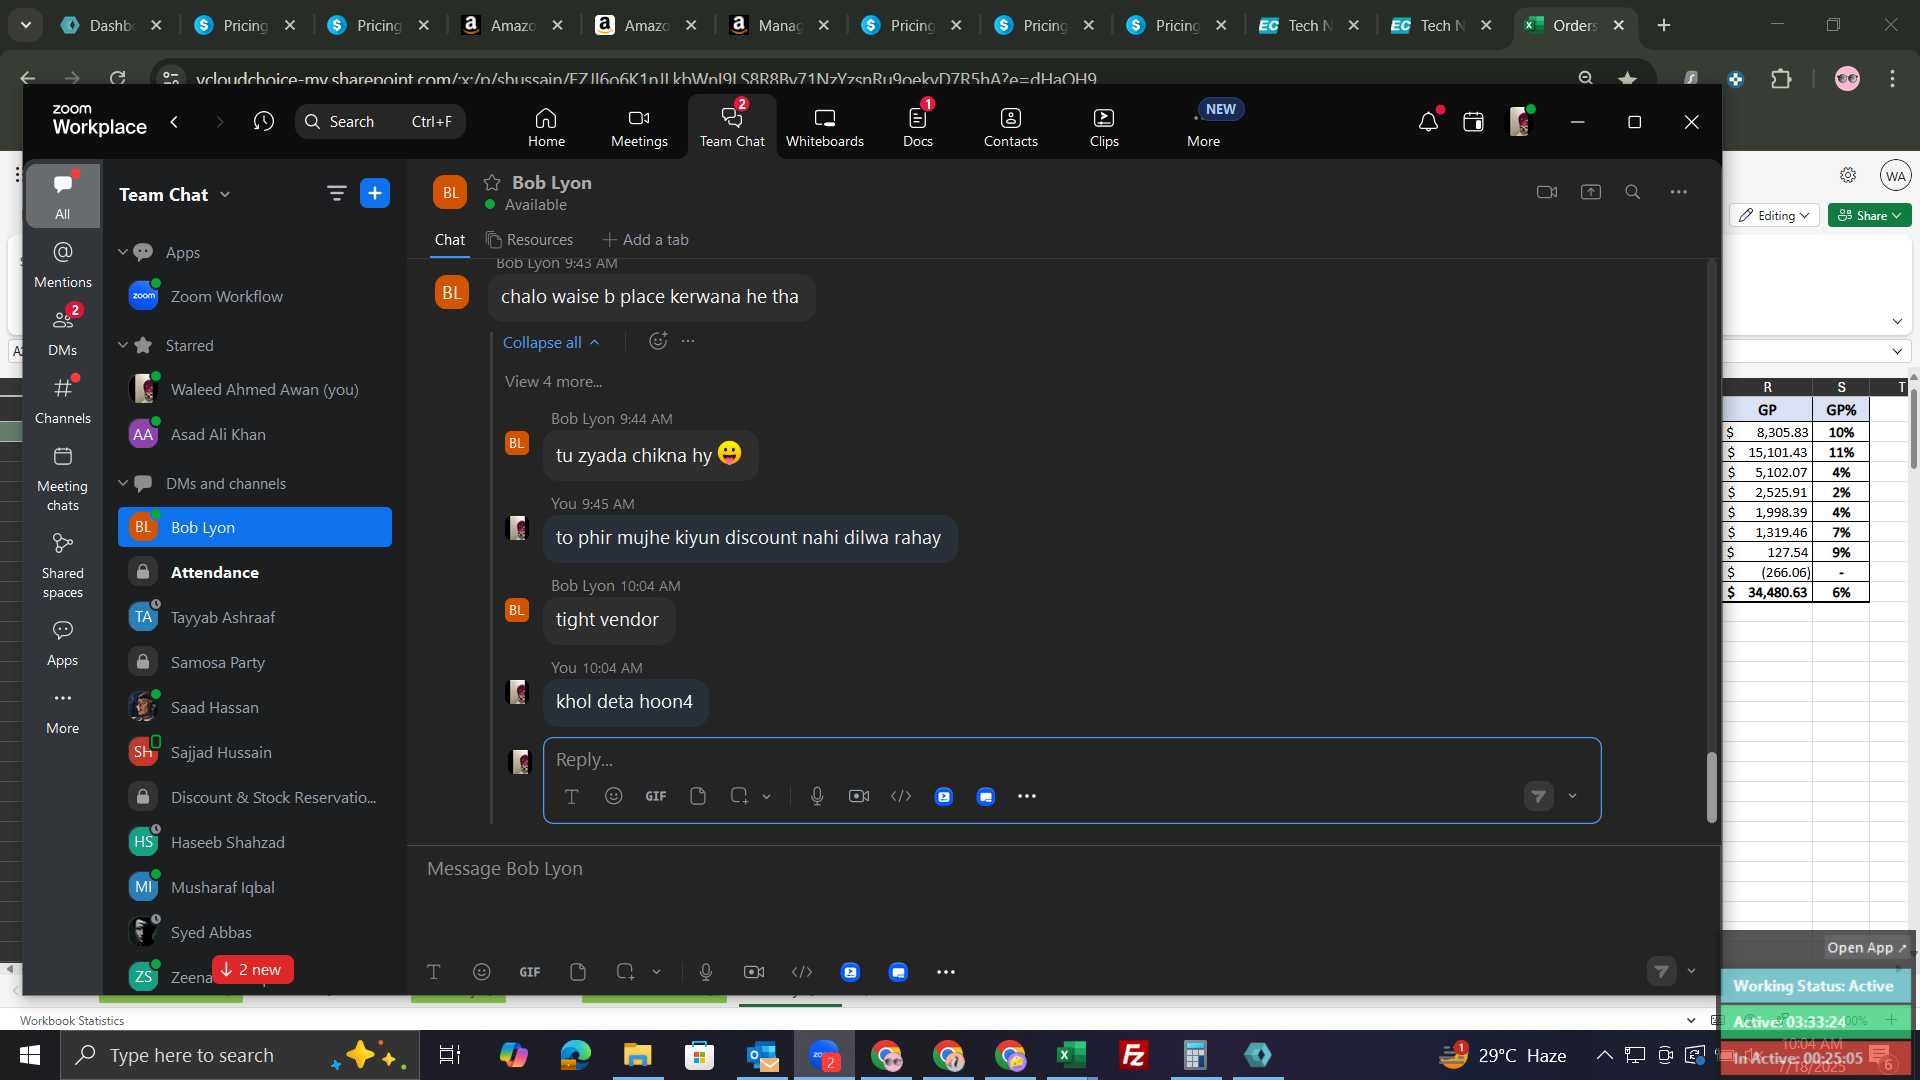This screenshot has width=1920, height=1080.
Task: Open more options in message composer
Action: (x=946, y=972)
